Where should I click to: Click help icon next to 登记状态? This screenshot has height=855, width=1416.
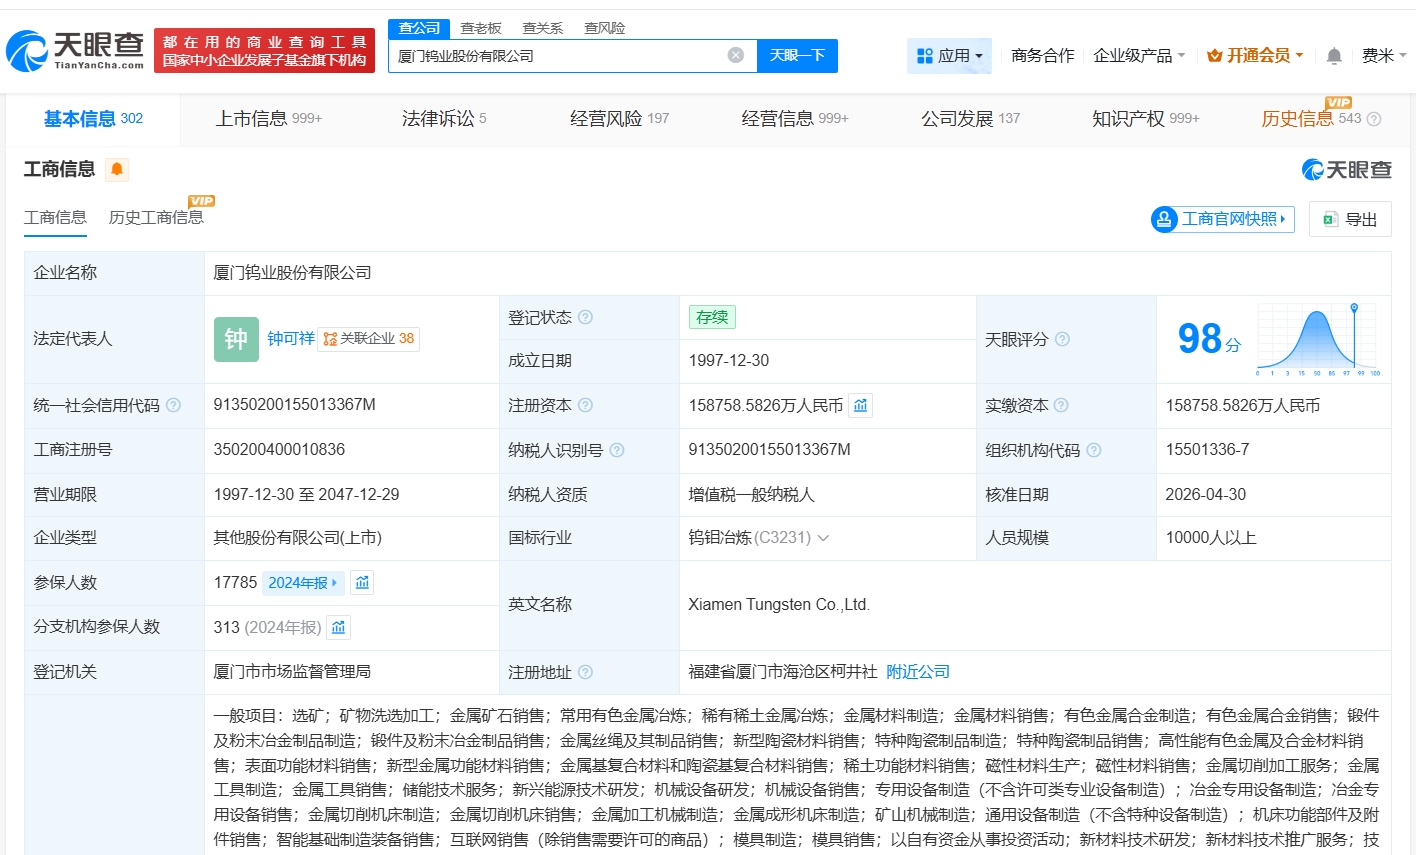(586, 317)
